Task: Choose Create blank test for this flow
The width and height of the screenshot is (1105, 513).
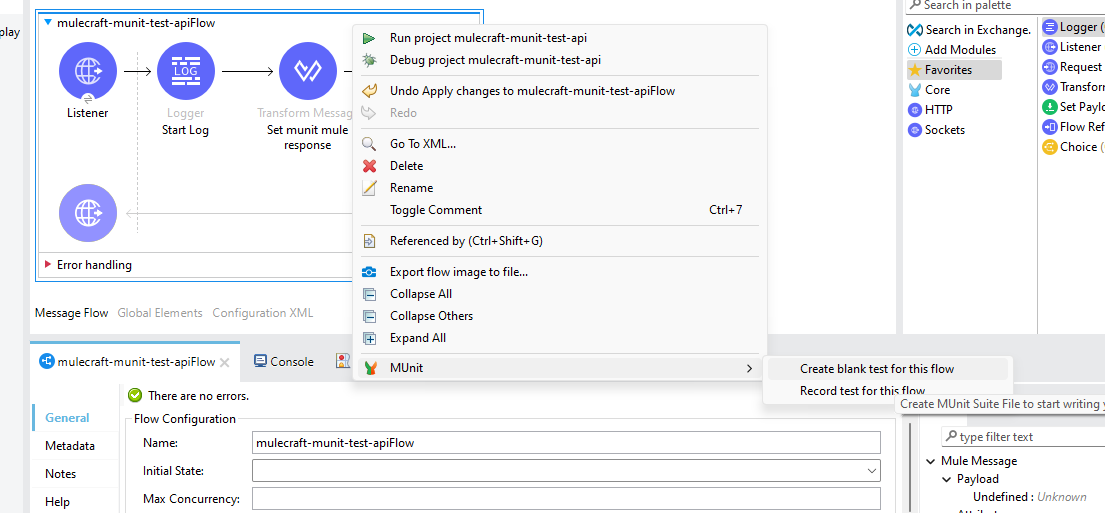Action: pyautogui.click(x=876, y=369)
